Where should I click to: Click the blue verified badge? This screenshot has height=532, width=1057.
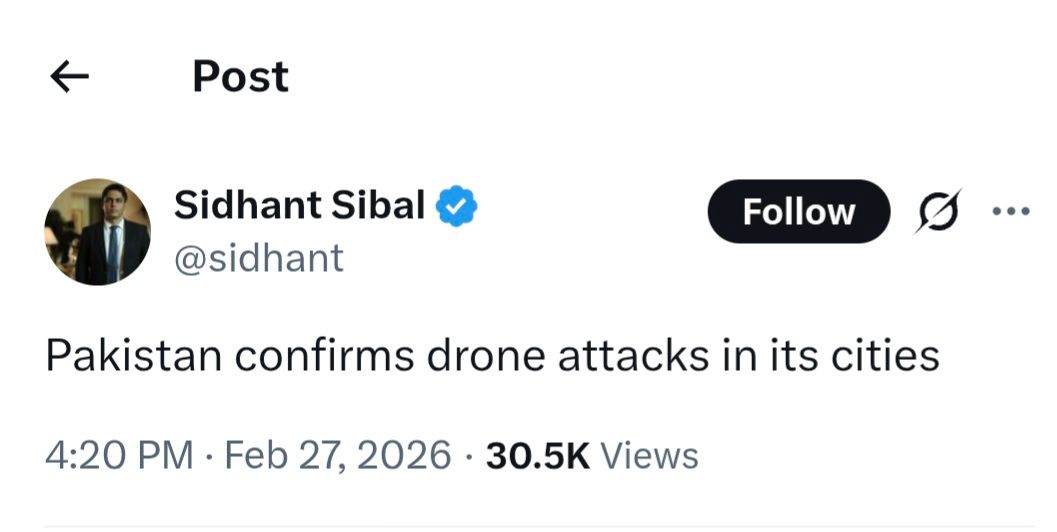tap(458, 206)
